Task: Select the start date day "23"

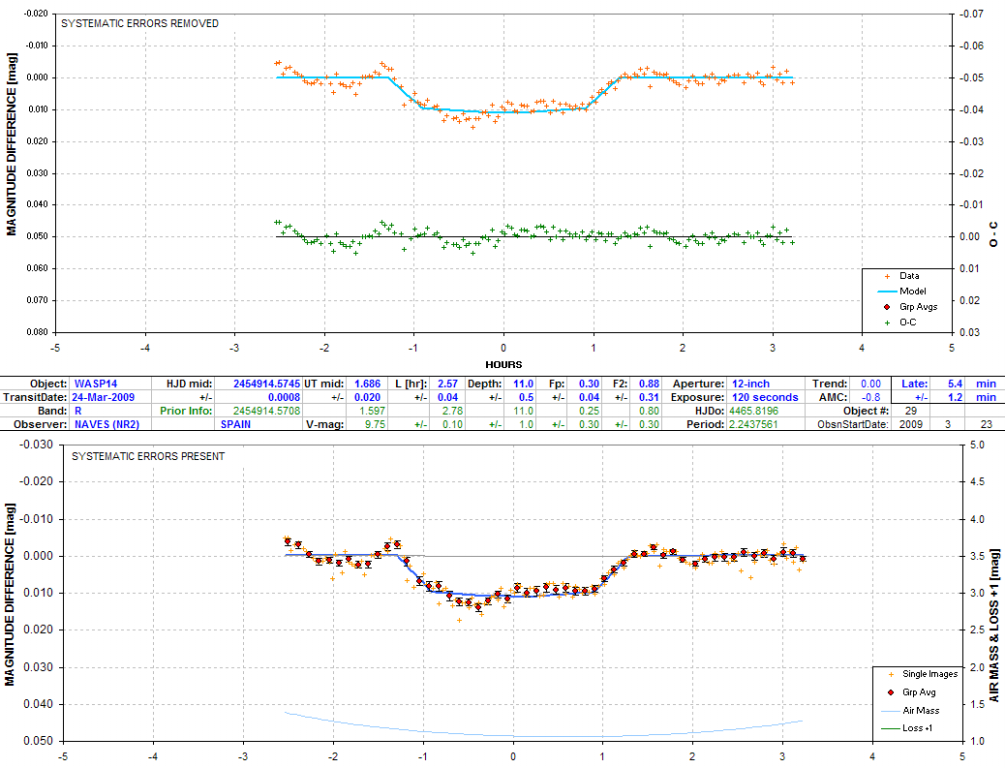Action: coord(986,424)
